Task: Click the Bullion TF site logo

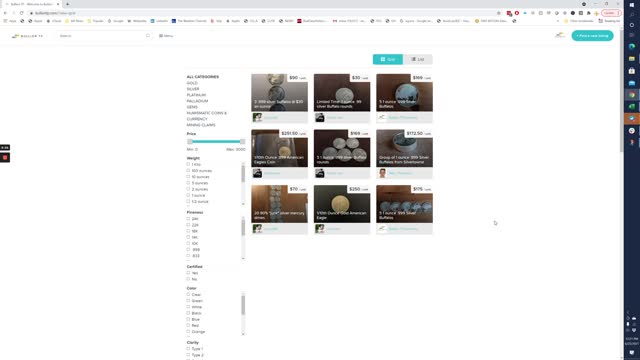Action: [x=27, y=36]
